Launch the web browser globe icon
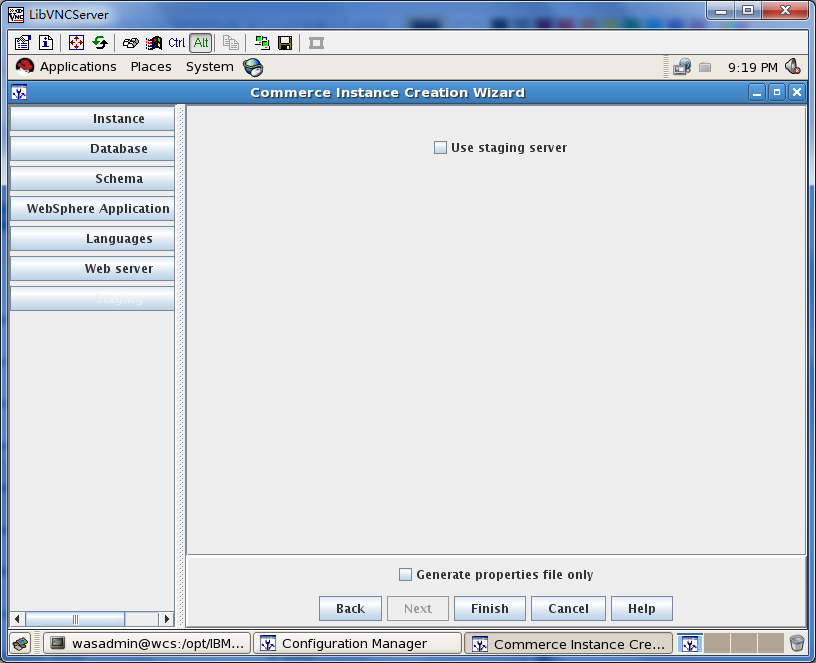 pyautogui.click(x=253, y=67)
